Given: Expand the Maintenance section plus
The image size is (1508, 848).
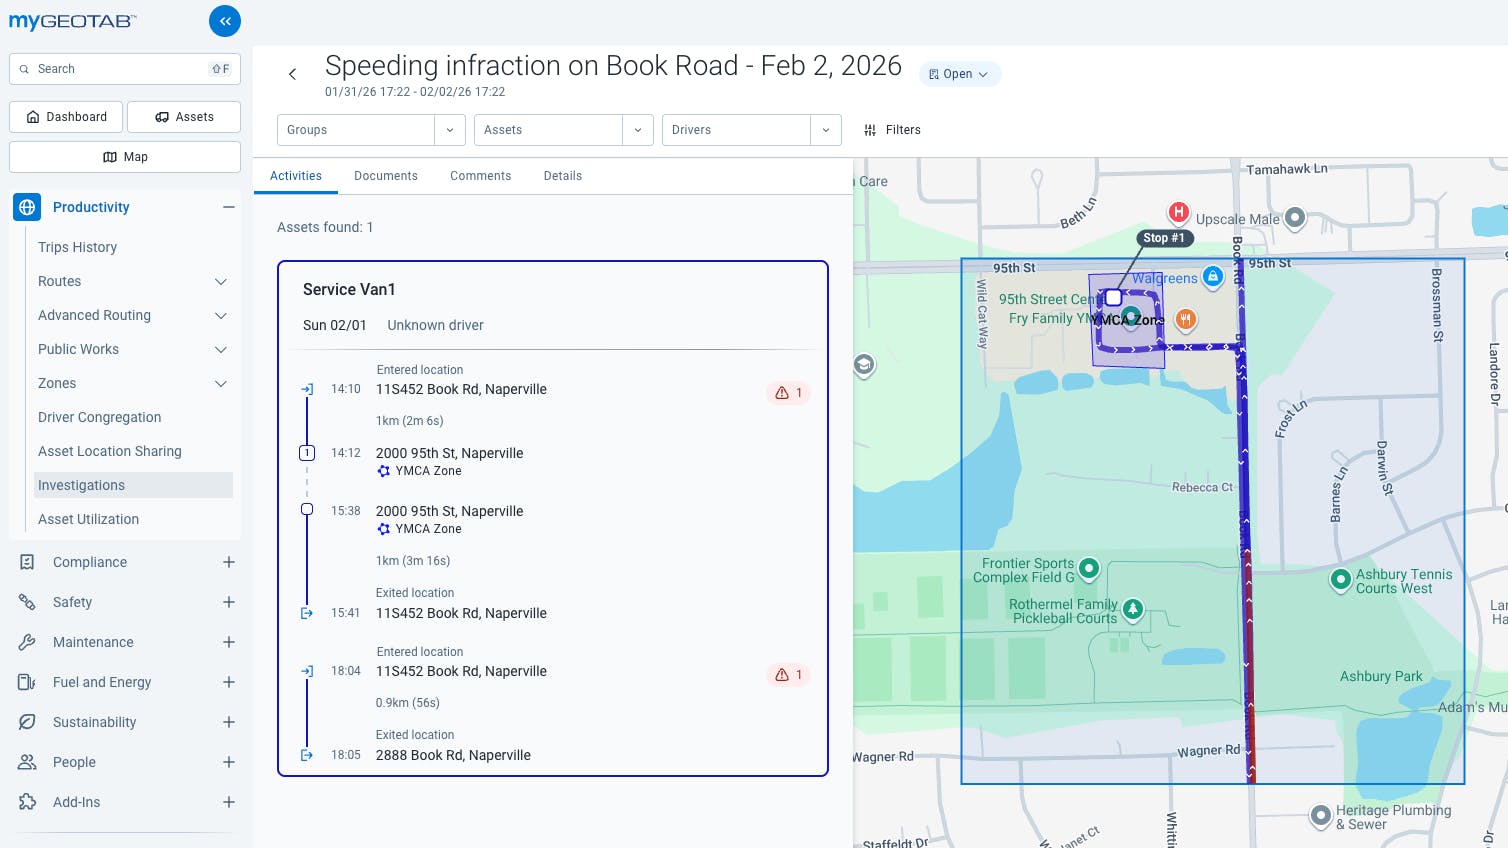Looking at the screenshot, I should tap(229, 642).
